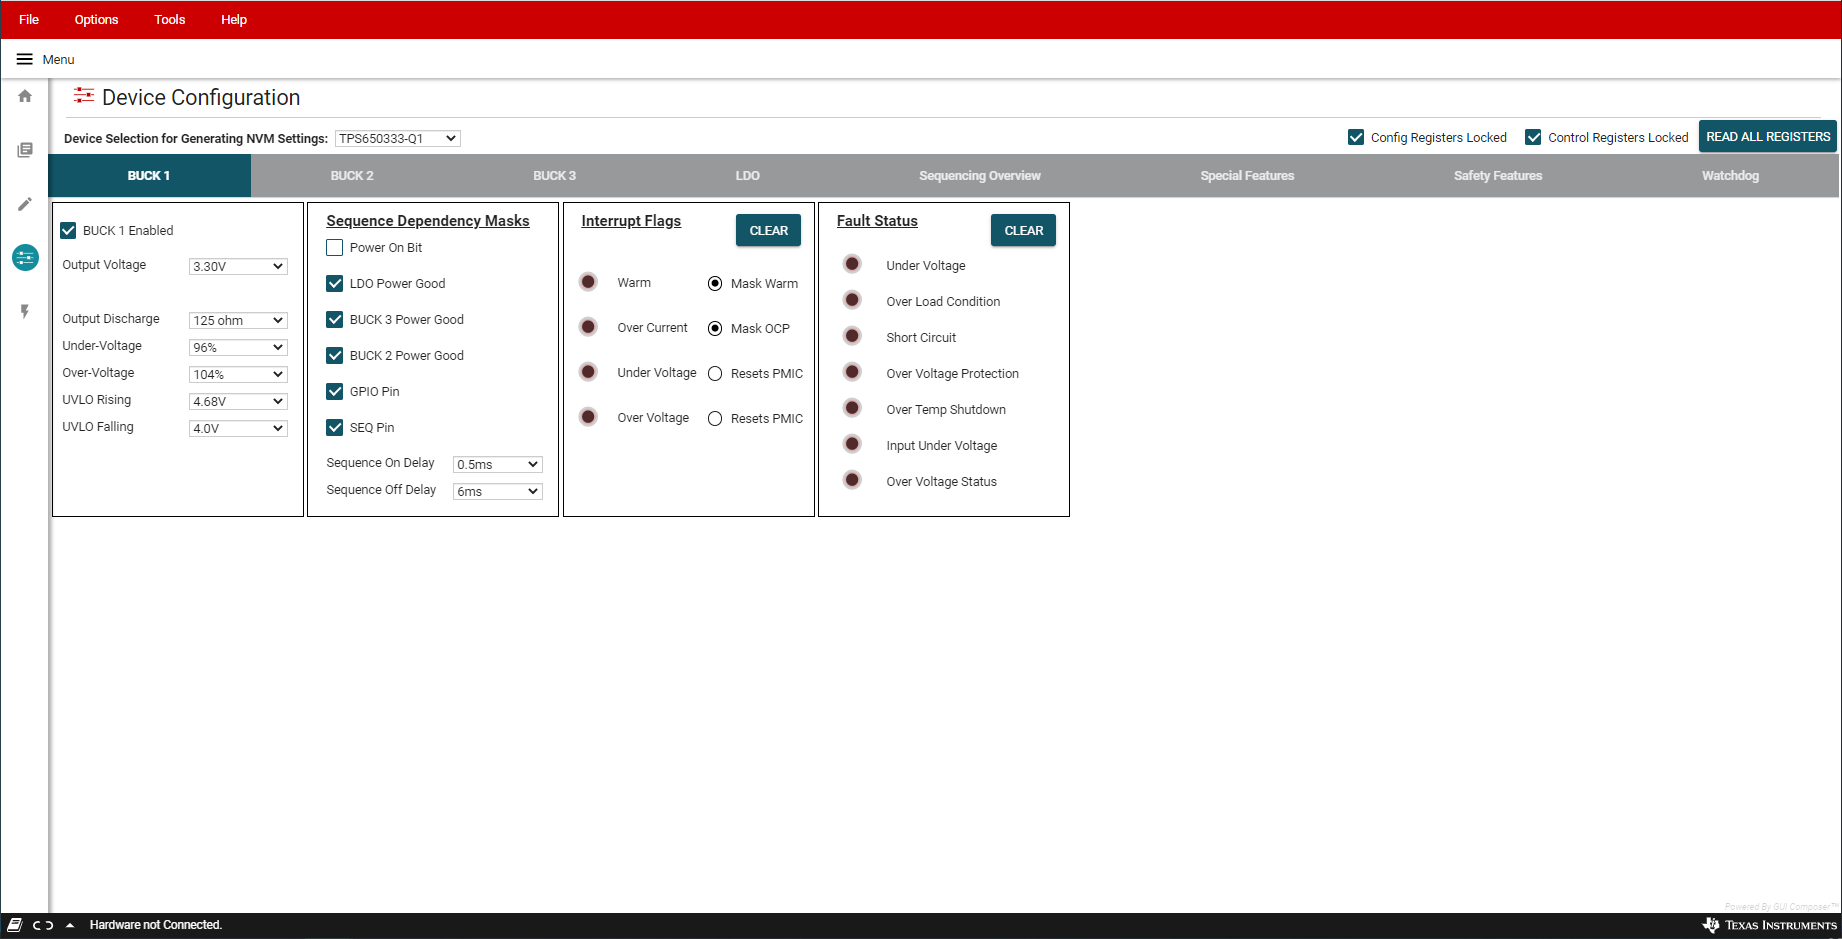Open the Output Voltage dropdown
The image size is (1842, 939).
(x=238, y=267)
